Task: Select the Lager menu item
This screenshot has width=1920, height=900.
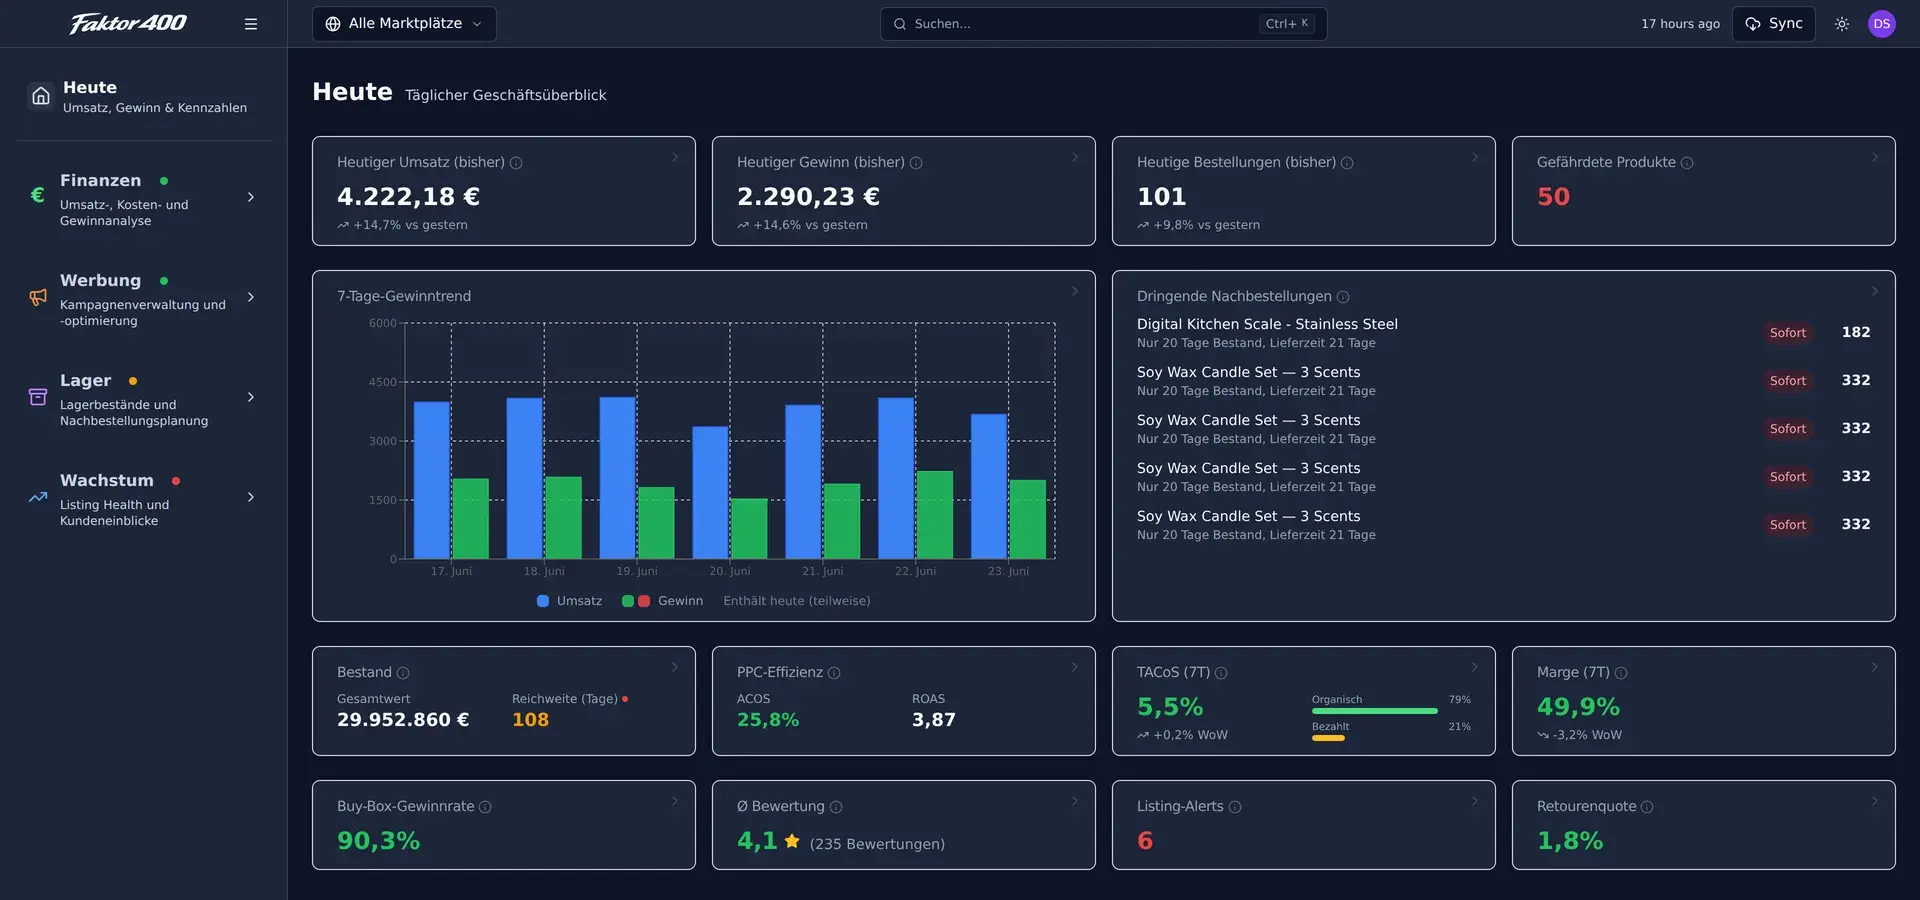Action: [143, 397]
